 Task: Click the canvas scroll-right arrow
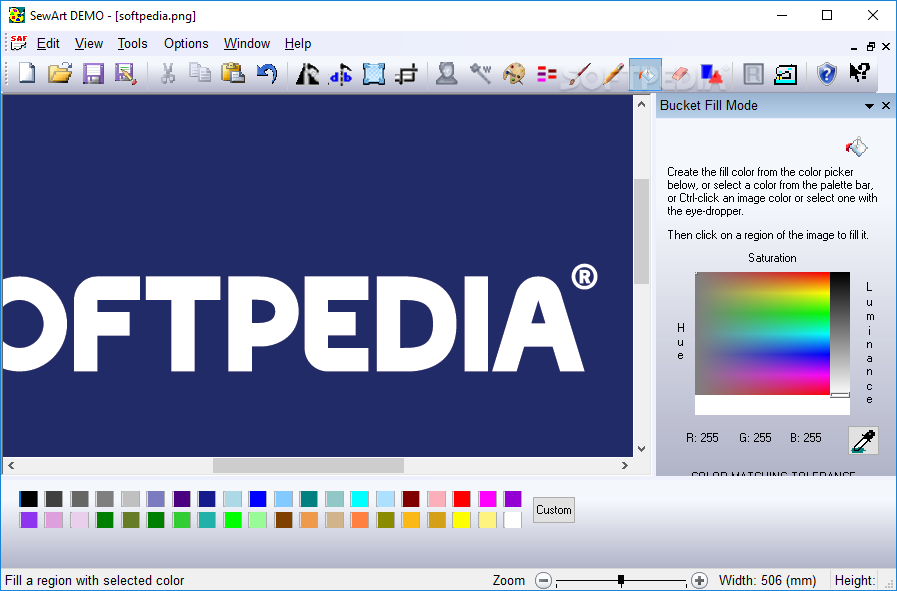pyautogui.click(x=625, y=466)
